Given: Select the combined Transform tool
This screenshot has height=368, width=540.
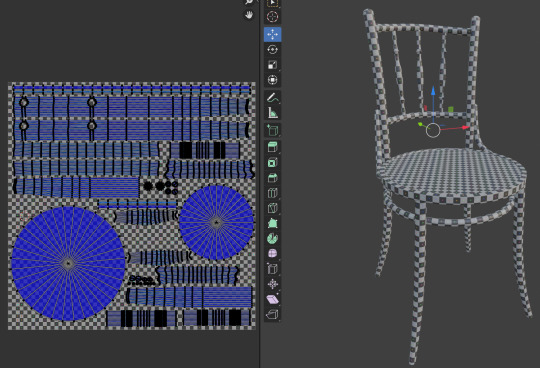Looking at the screenshot, I should point(272,80).
